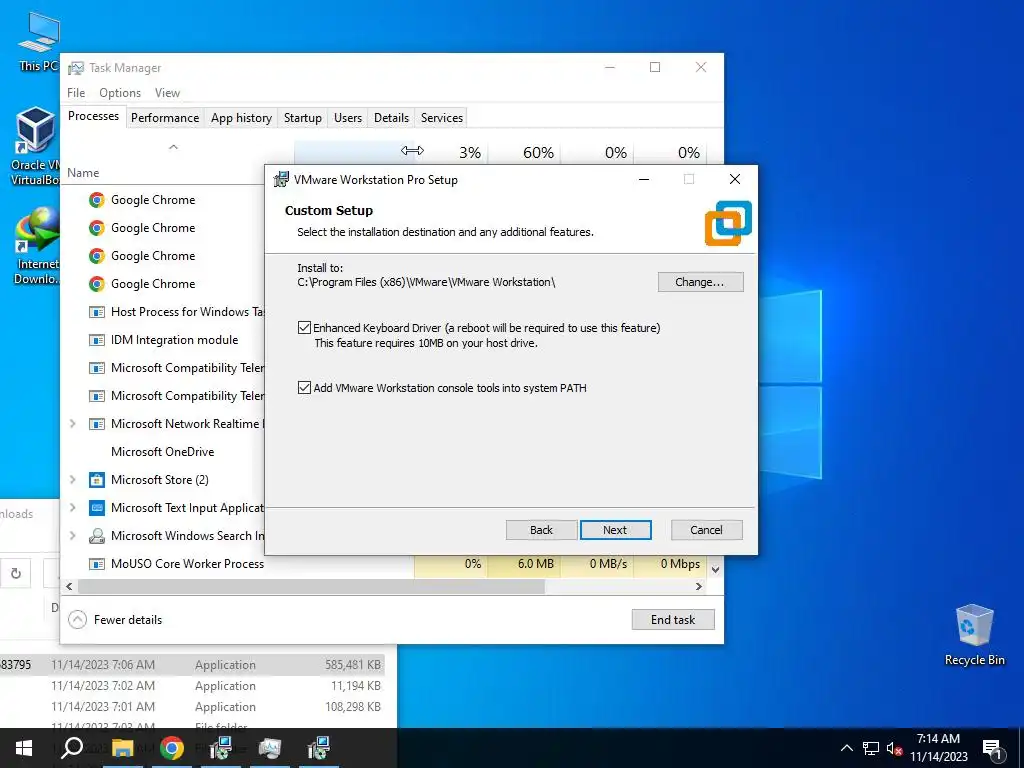Click the sort arrow above Name column
This screenshot has height=768, width=1024.
tap(173, 147)
